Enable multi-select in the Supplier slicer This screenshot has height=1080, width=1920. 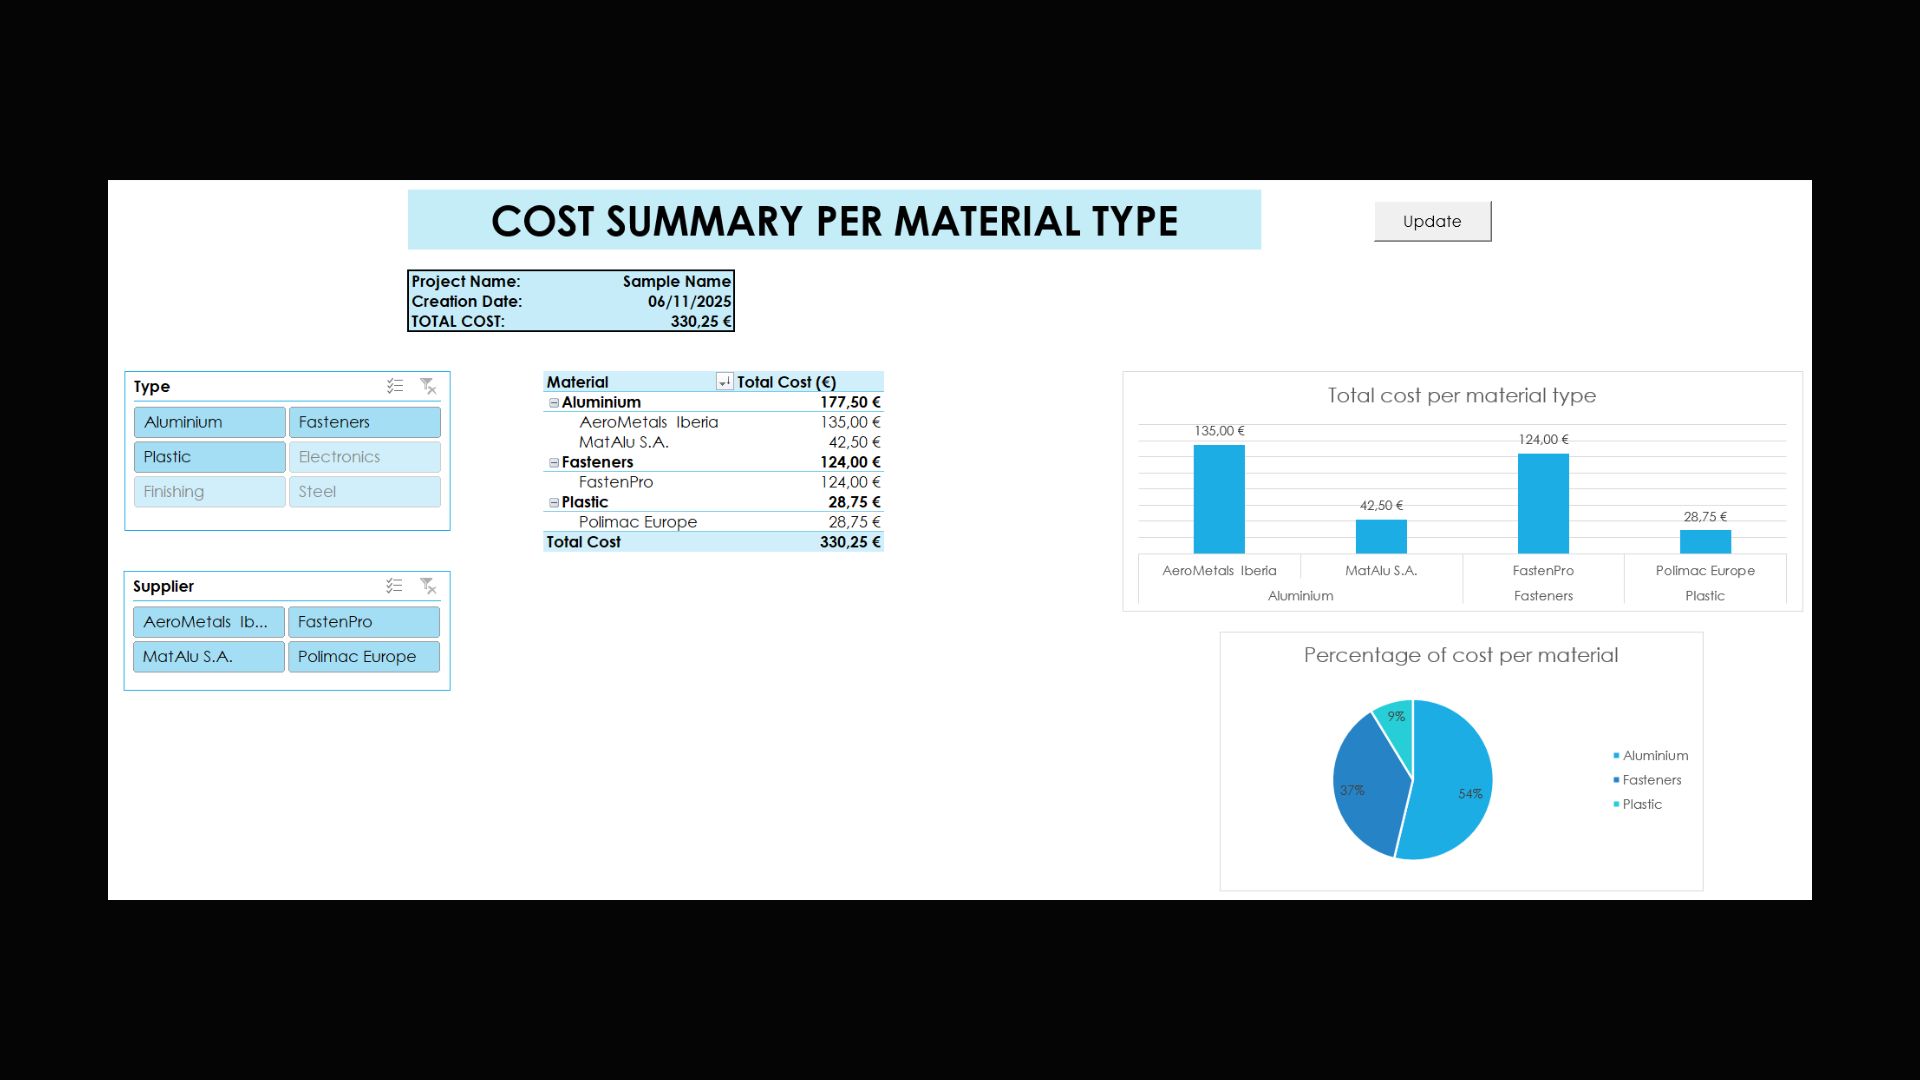coord(395,586)
